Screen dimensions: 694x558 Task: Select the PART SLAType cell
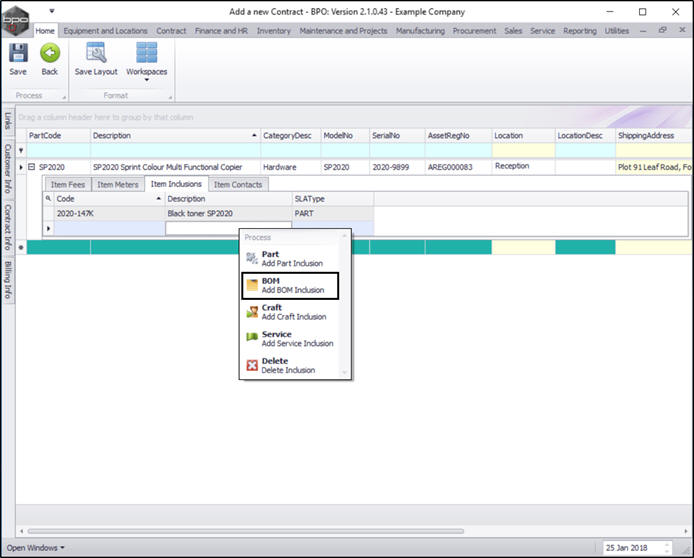tap(333, 213)
